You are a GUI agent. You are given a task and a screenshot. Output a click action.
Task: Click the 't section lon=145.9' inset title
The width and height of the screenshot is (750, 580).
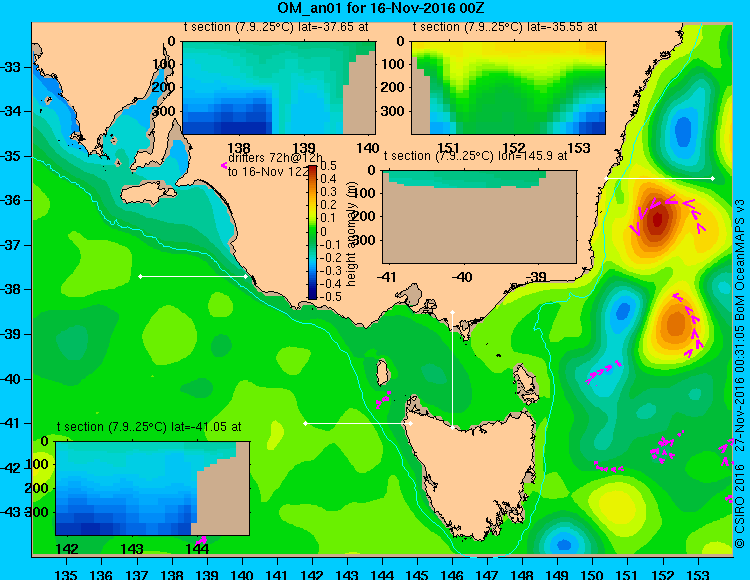[476, 156]
